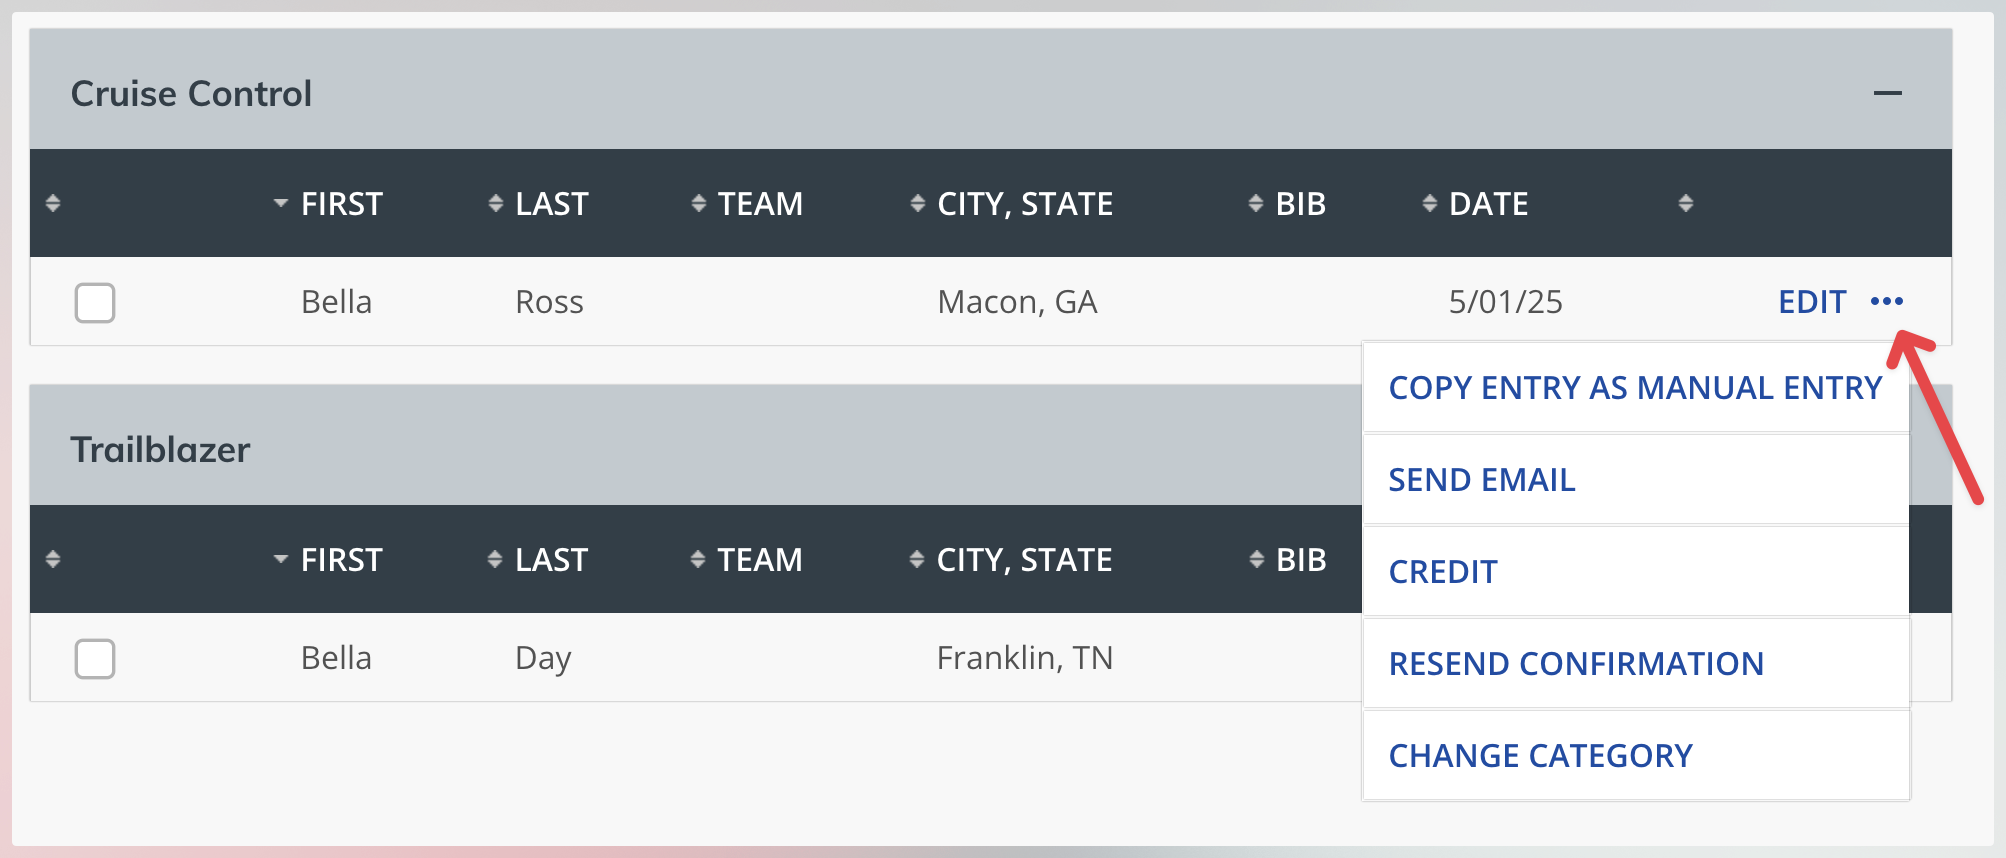The width and height of the screenshot is (2006, 858).
Task: Sort Cruise Control table by DATE
Action: [x=1476, y=204]
